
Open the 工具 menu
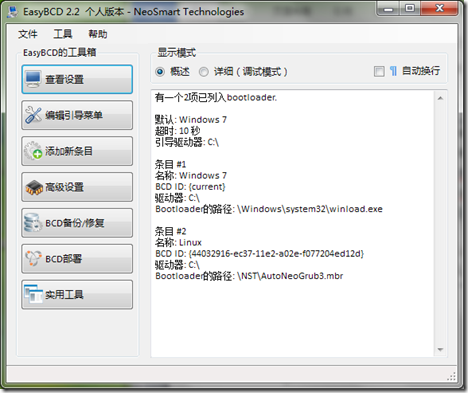click(63, 34)
